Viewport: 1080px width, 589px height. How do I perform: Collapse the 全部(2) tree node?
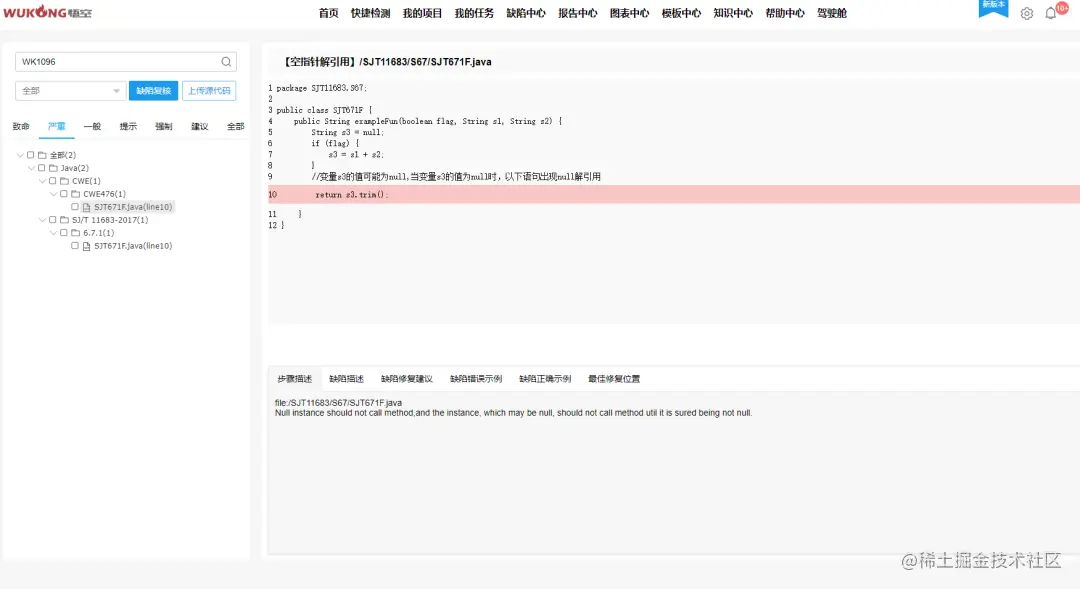(x=20, y=155)
